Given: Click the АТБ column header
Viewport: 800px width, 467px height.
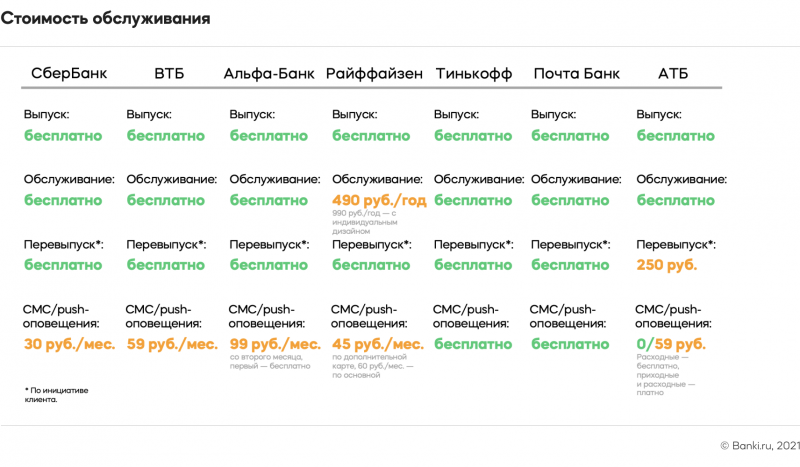Looking at the screenshot, I should (672, 74).
